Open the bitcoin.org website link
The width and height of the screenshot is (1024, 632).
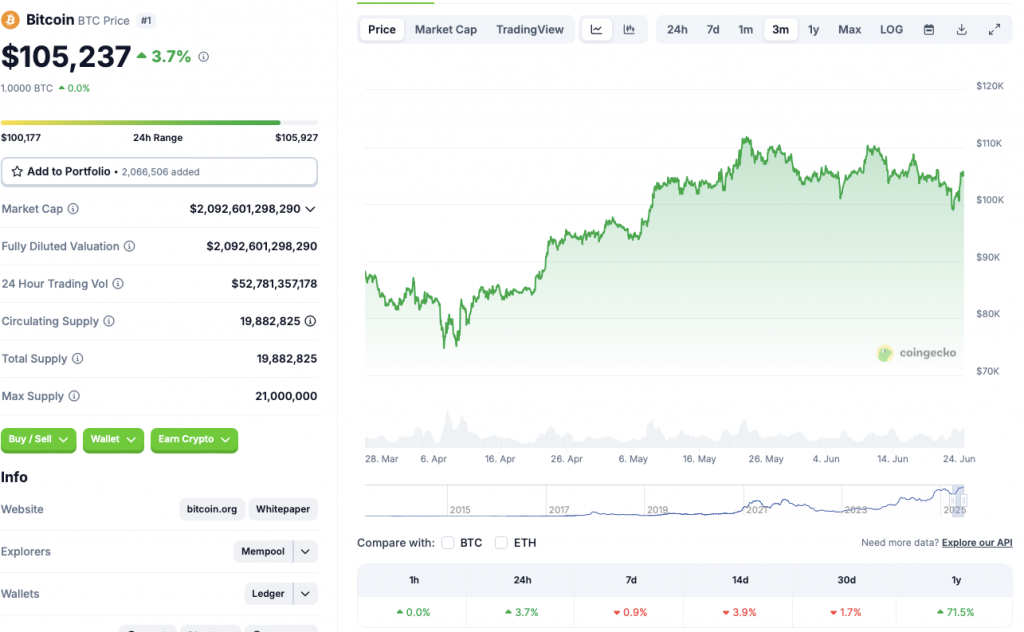point(212,509)
